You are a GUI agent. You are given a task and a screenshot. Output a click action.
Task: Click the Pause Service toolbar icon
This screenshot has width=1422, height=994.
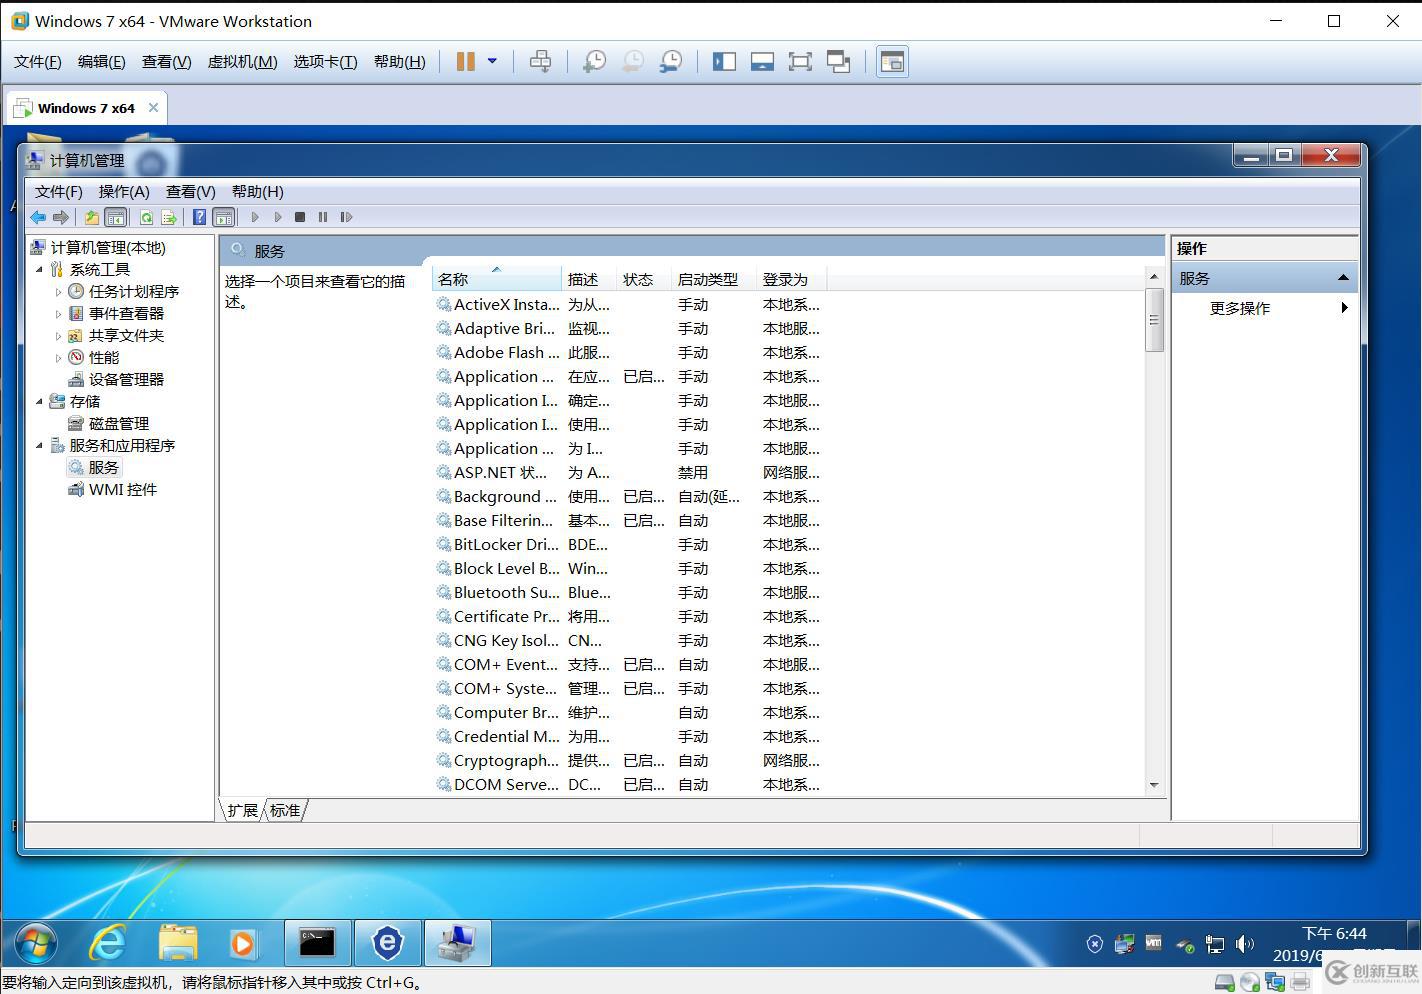[x=323, y=217]
